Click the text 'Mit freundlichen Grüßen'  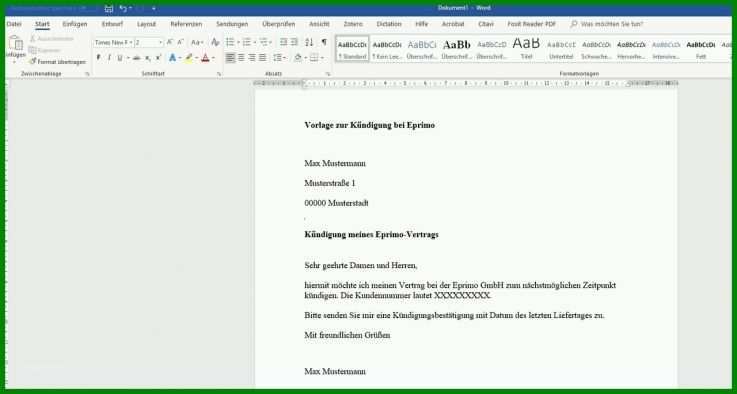pyautogui.click(x=347, y=335)
